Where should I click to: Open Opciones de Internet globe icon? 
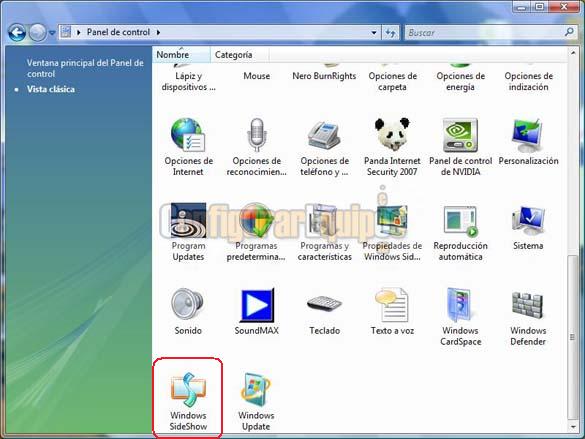pyautogui.click(x=188, y=135)
